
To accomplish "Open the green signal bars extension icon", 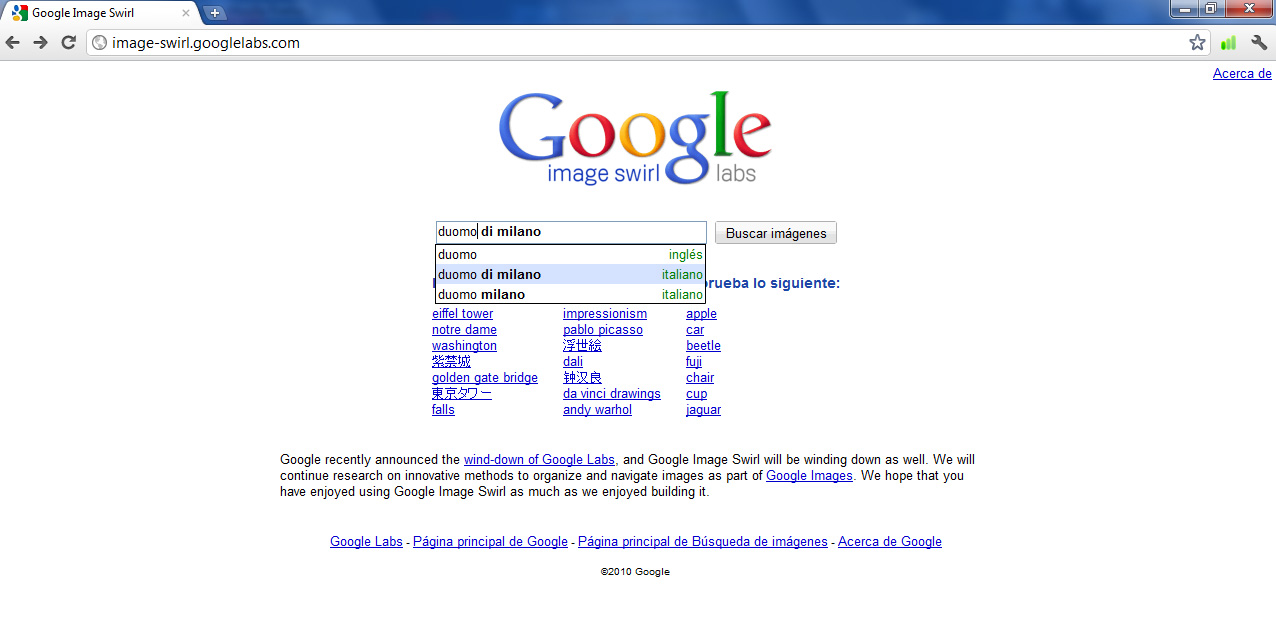I will [1228, 42].
